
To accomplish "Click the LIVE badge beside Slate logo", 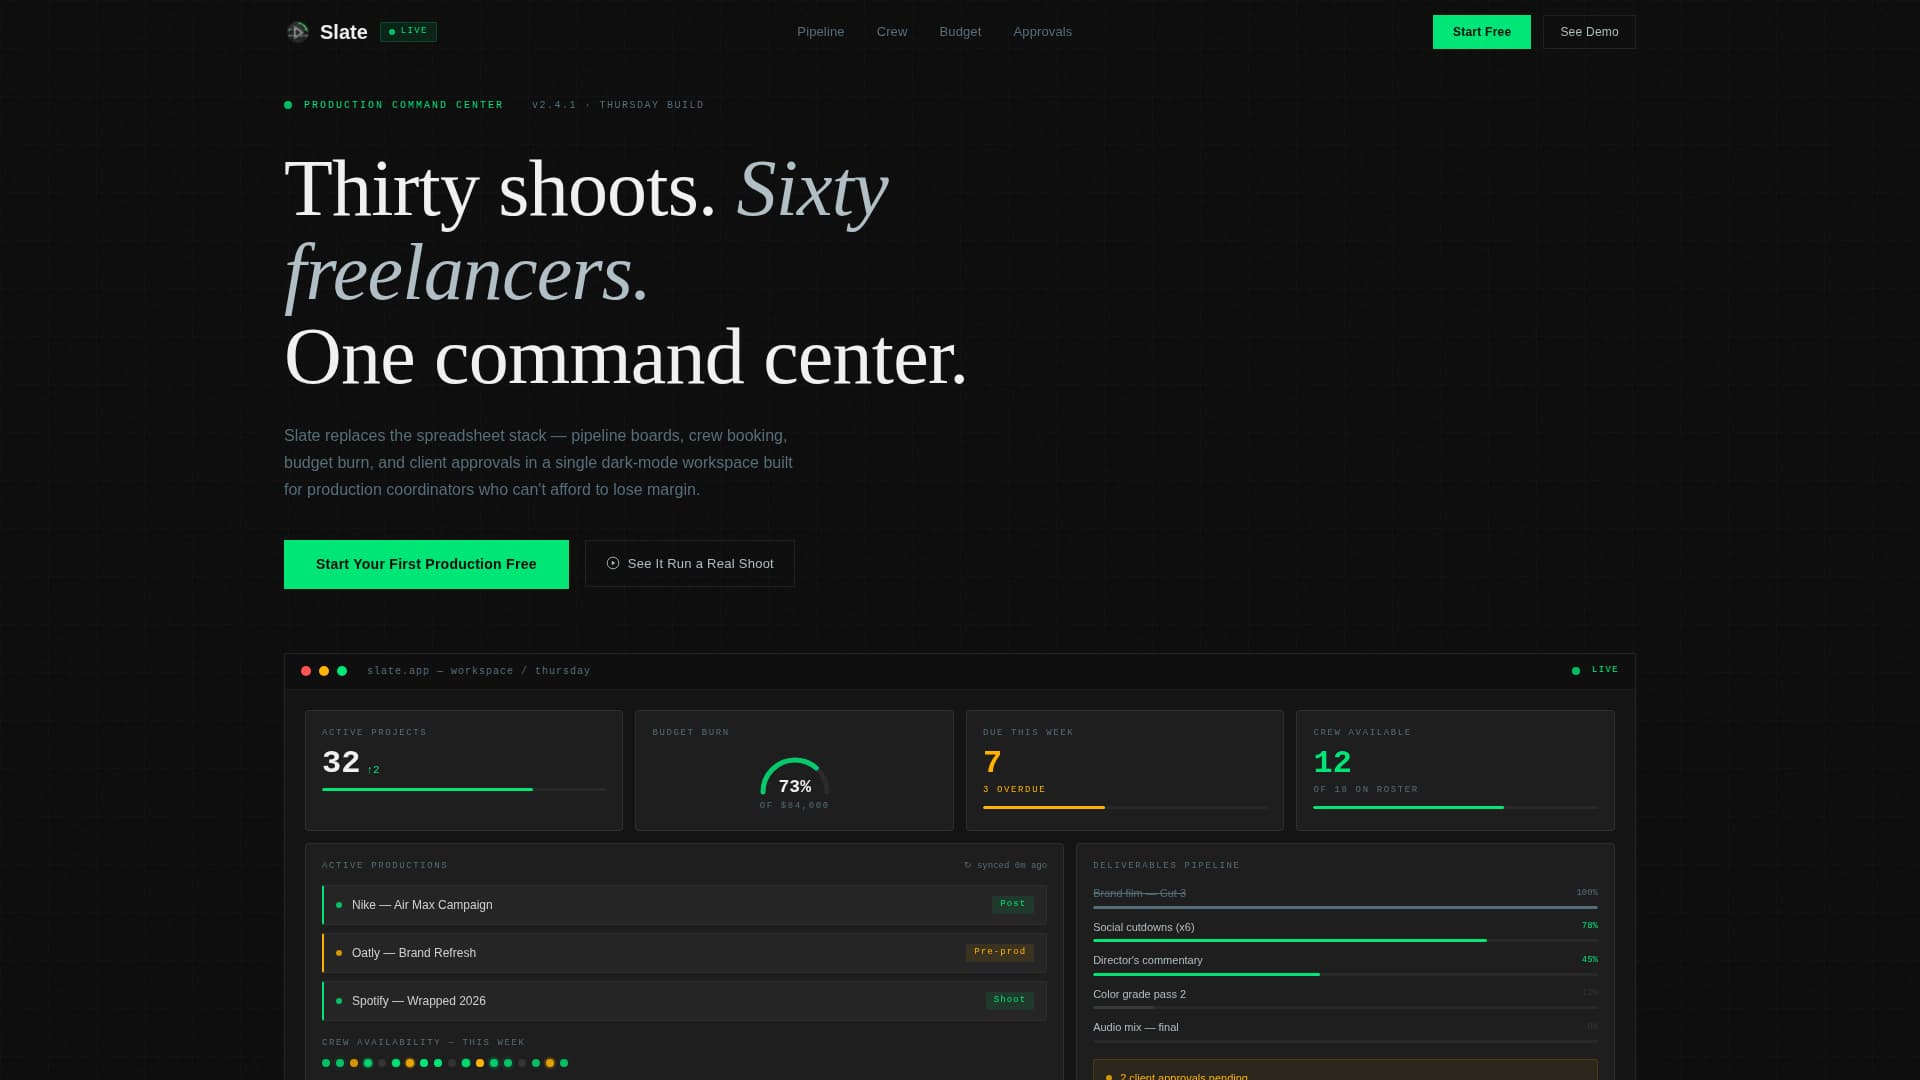I will pyautogui.click(x=408, y=32).
